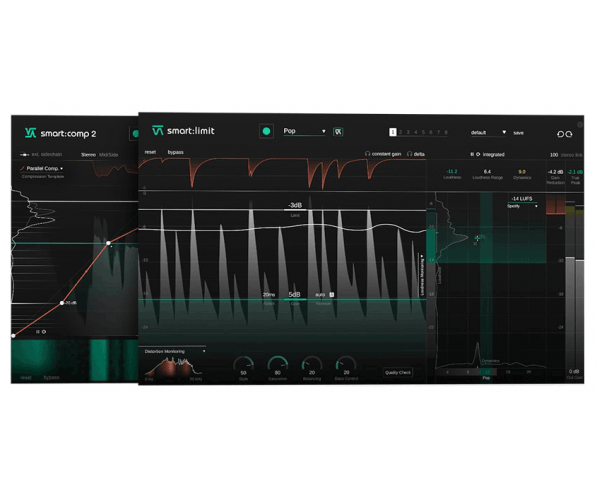
Task: Click the sonible logo icon beside Pop profile
Action: tap(338, 132)
